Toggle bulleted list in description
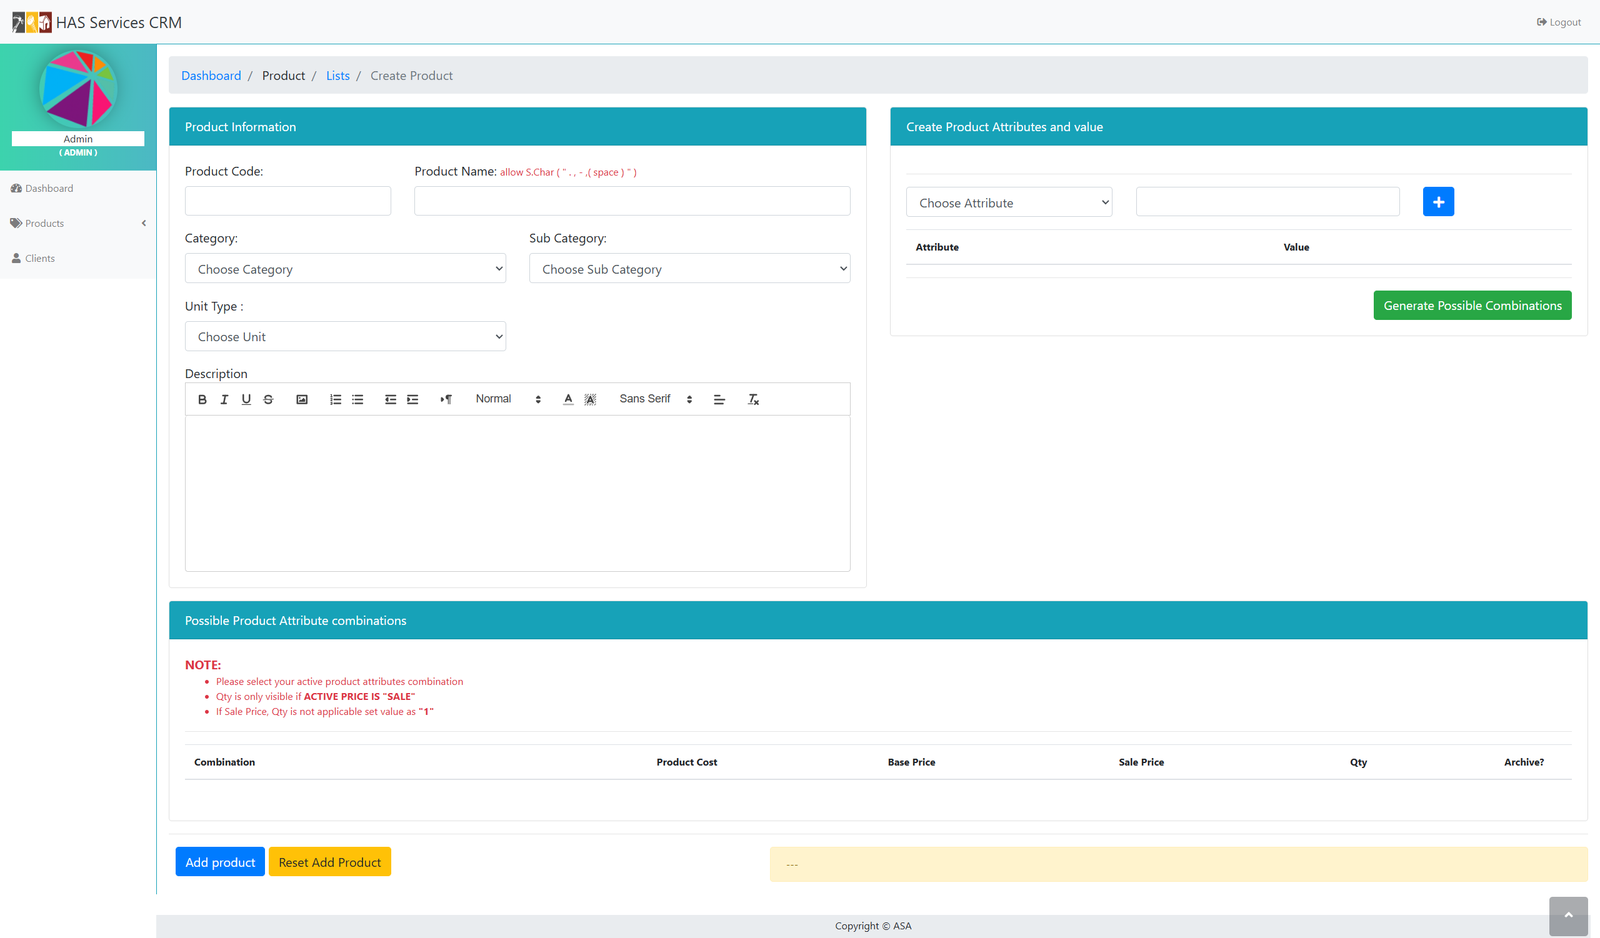This screenshot has height=938, width=1600. coord(357,399)
